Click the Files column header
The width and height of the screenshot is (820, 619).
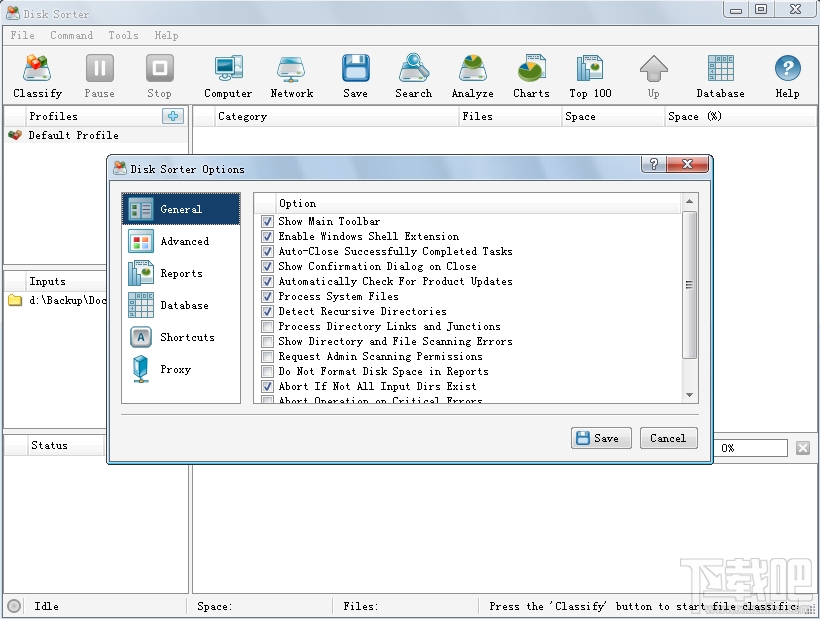pyautogui.click(x=510, y=116)
